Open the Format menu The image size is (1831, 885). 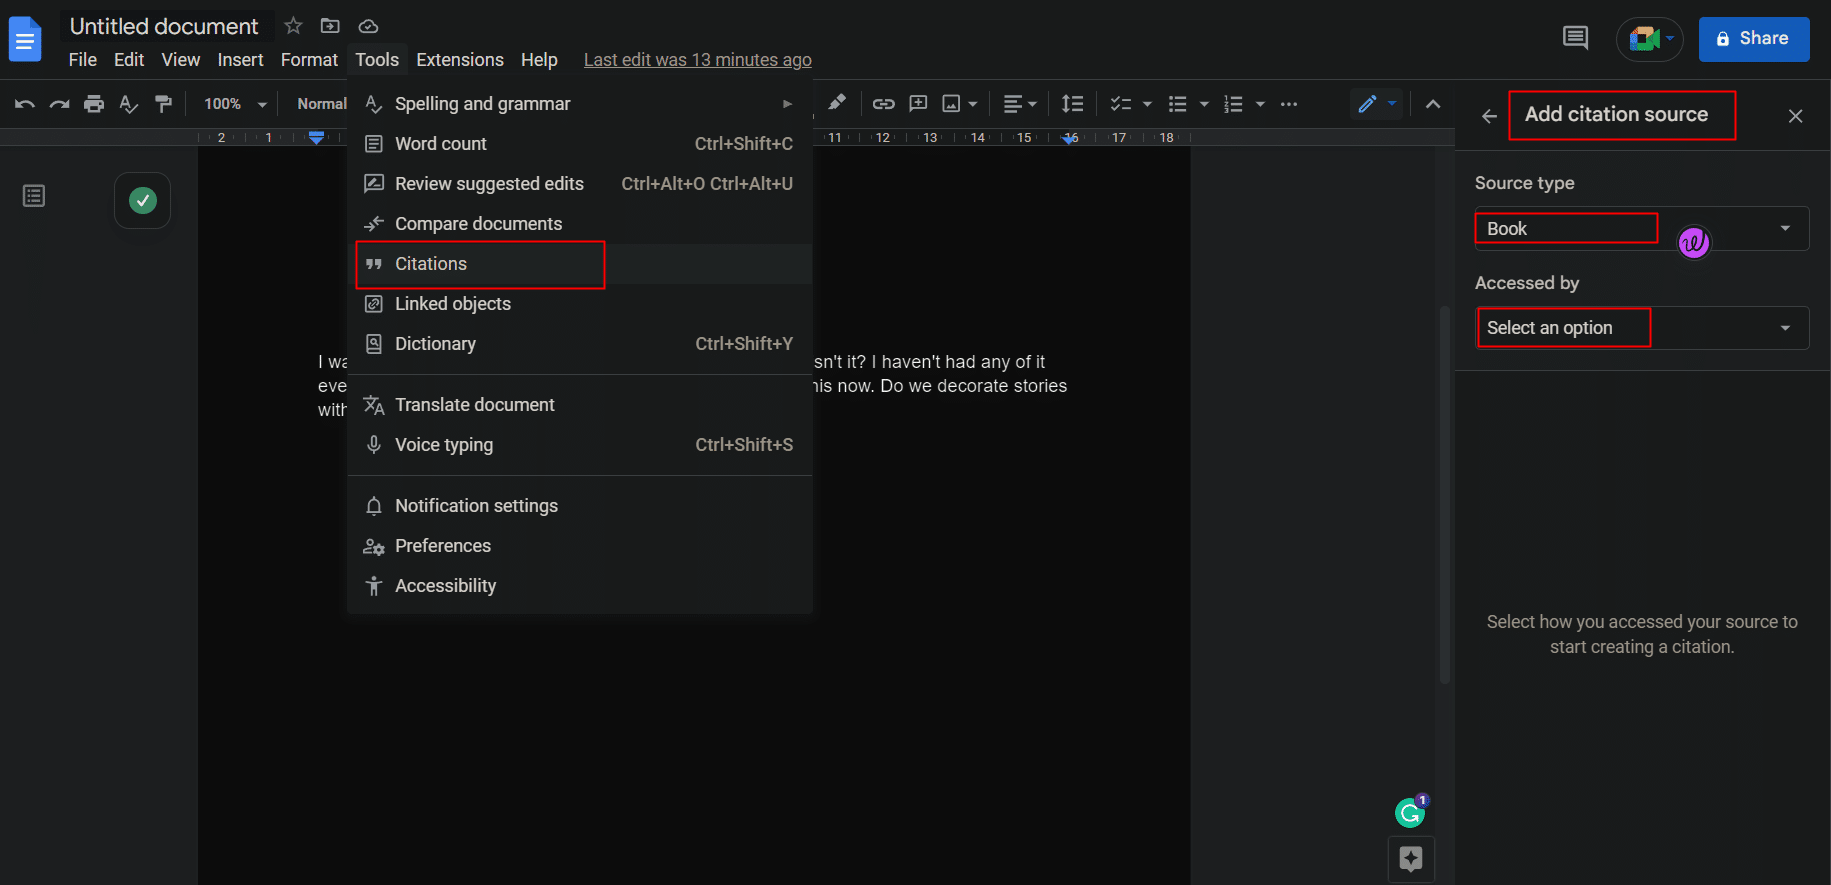[x=309, y=60]
